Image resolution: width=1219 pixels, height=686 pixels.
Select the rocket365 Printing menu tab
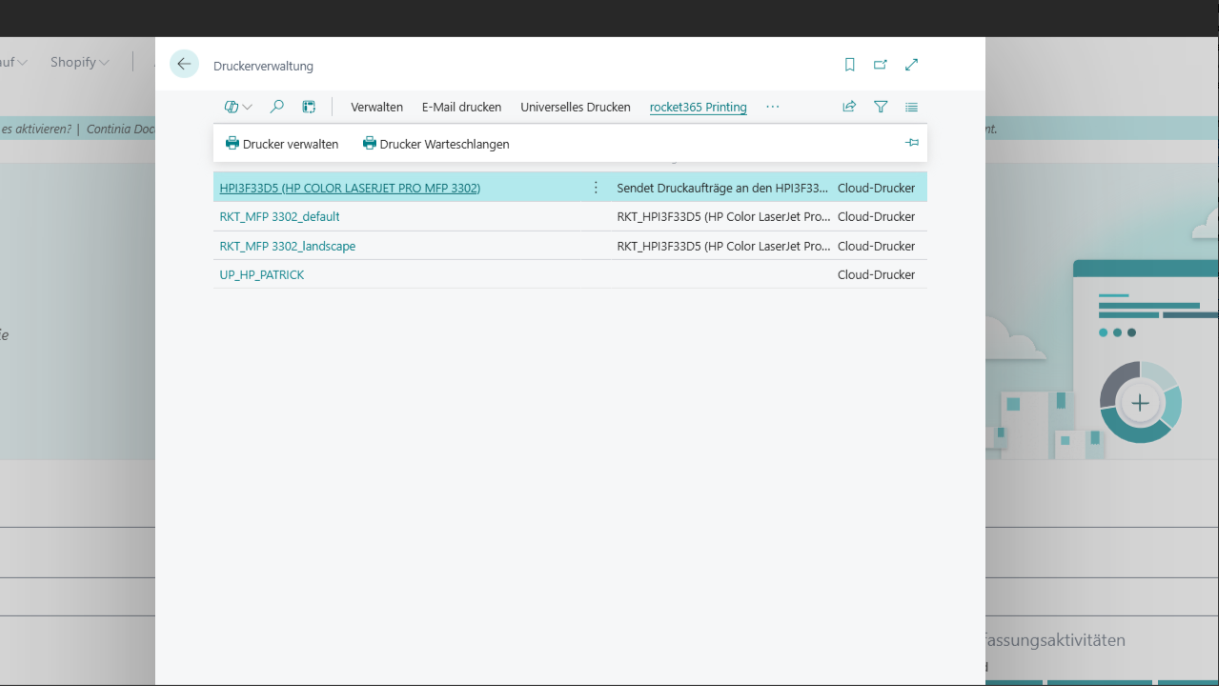[x=698, y=107]
